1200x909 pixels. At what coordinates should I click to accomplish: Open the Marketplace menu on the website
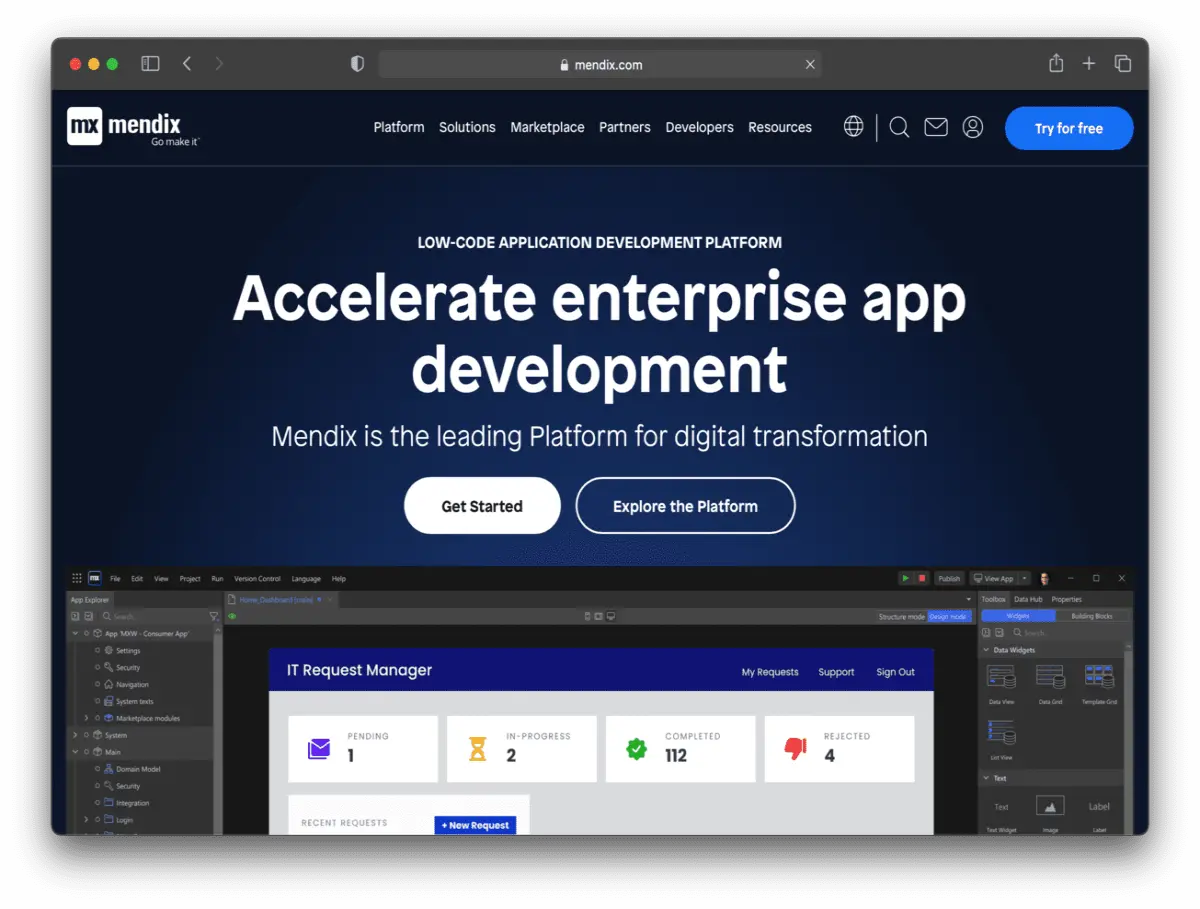point(547,127)
